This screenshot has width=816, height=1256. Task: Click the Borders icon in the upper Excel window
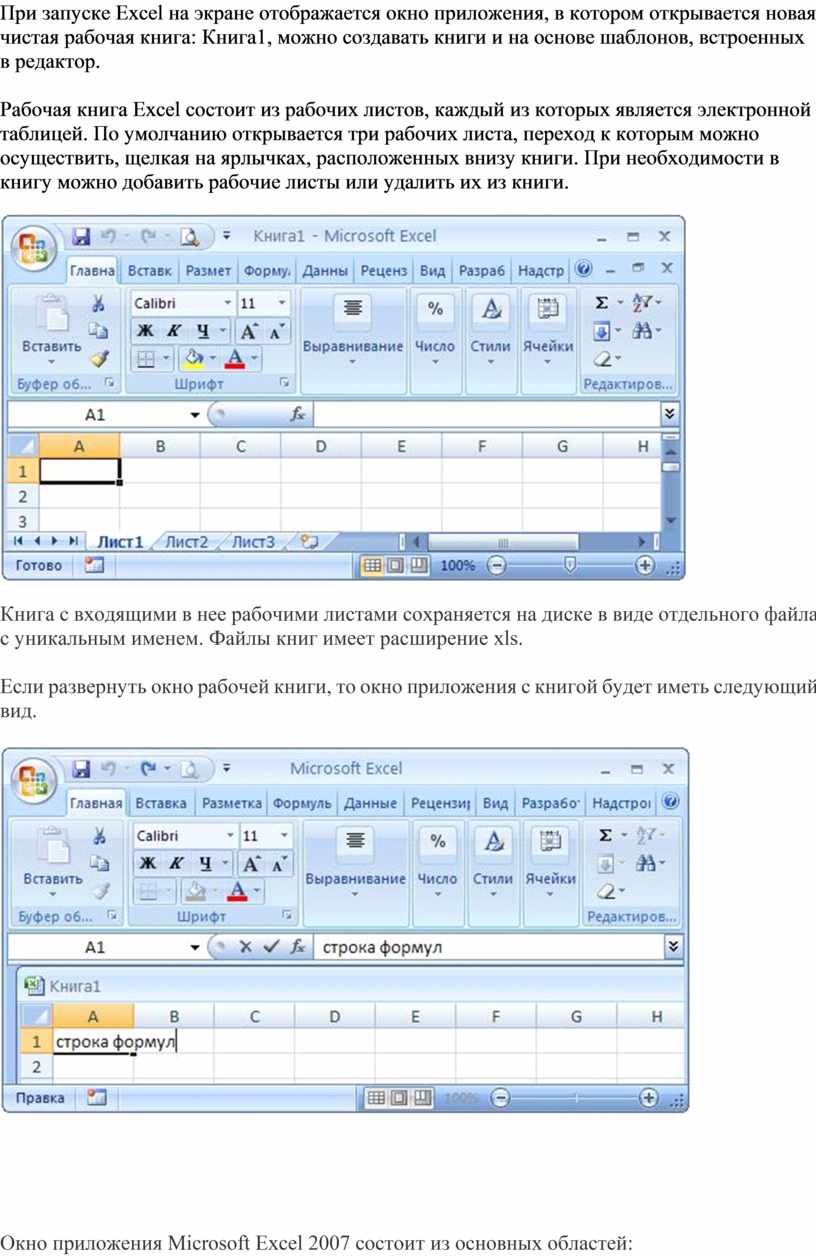pyautogui.click(x=145, y=358)
